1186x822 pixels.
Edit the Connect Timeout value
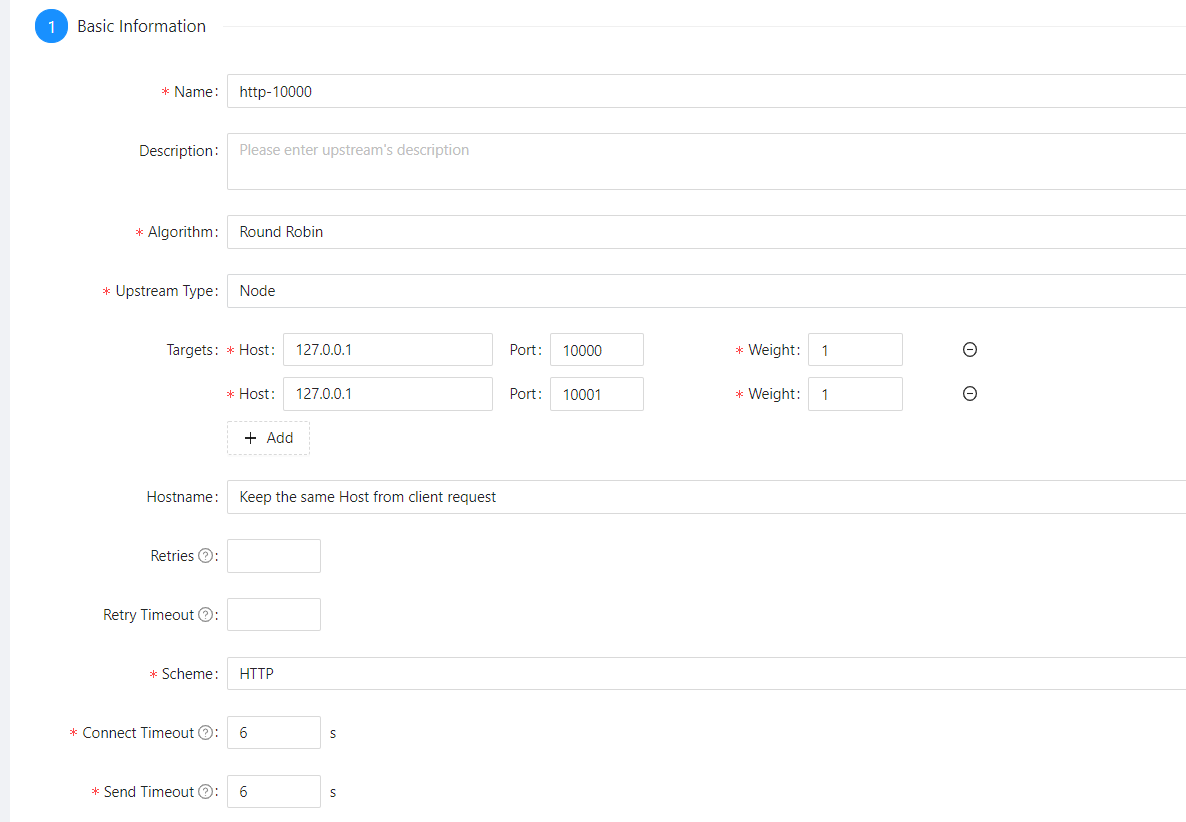click(x=274, y=733)
